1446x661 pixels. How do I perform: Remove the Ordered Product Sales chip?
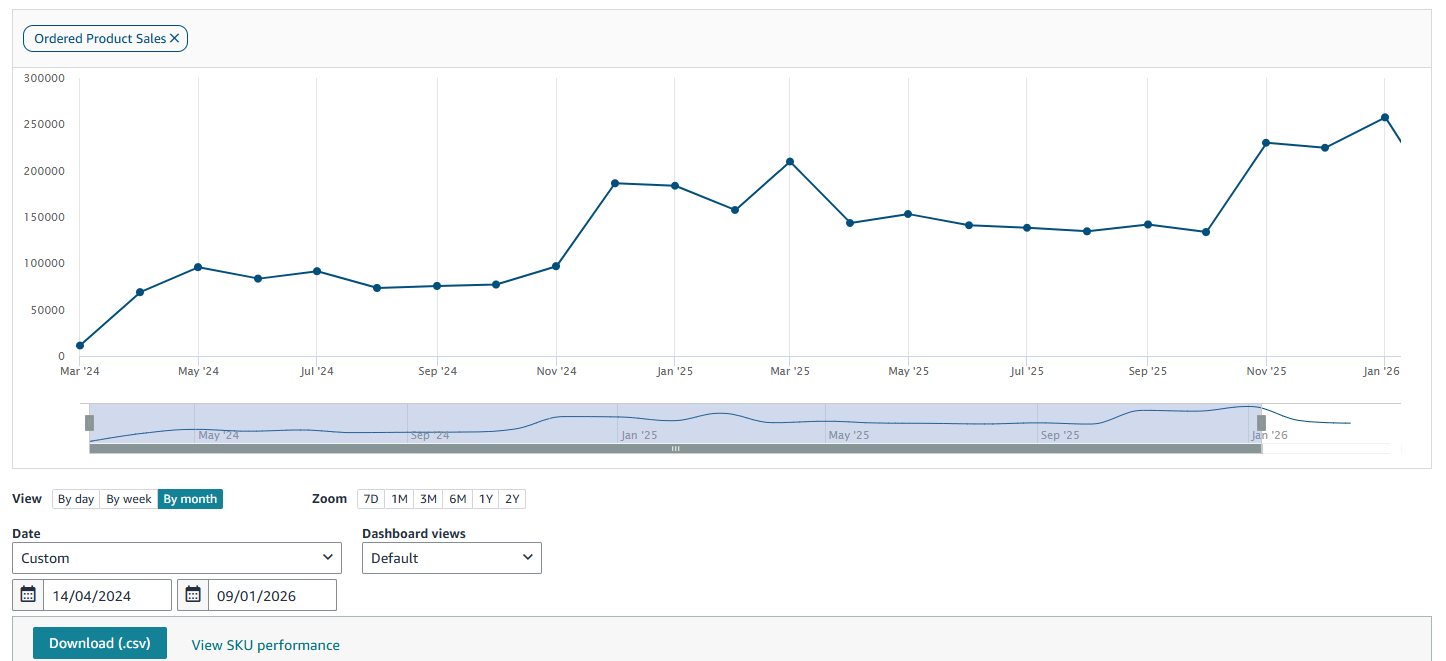[174, 39]
